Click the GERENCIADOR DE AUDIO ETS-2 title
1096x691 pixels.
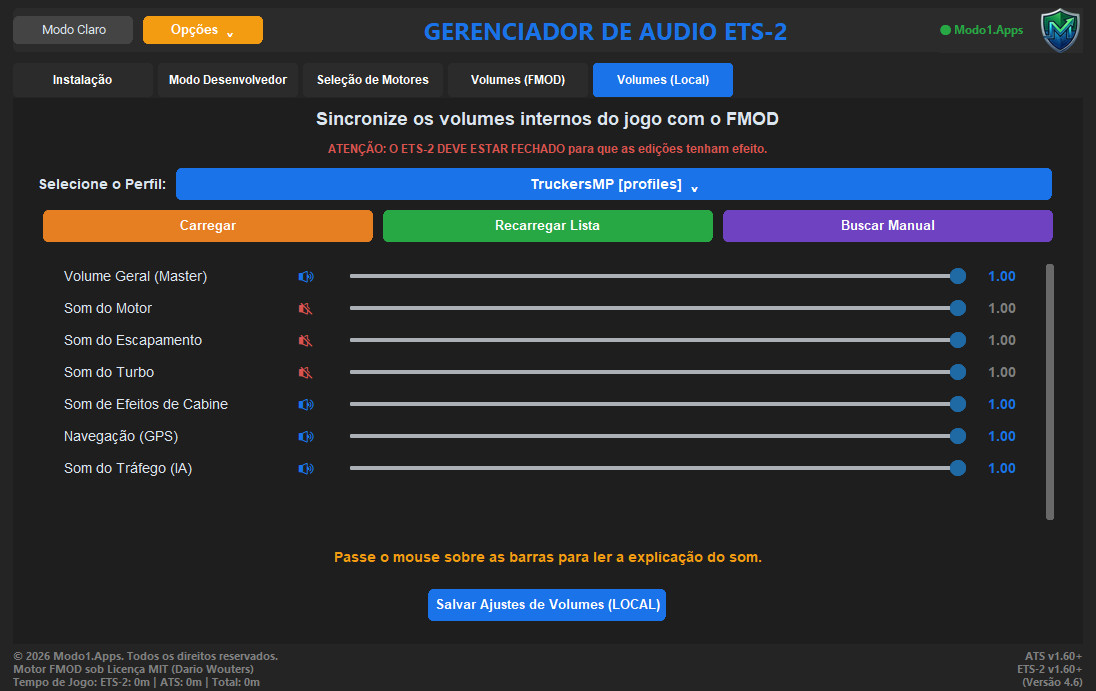pyautogui.click(x=605, y=31)
